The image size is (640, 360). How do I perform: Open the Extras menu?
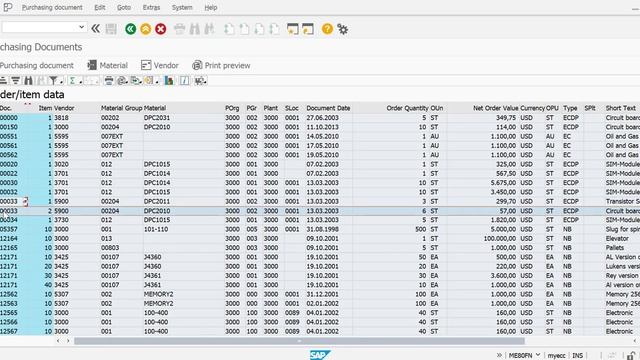(151, 7)
